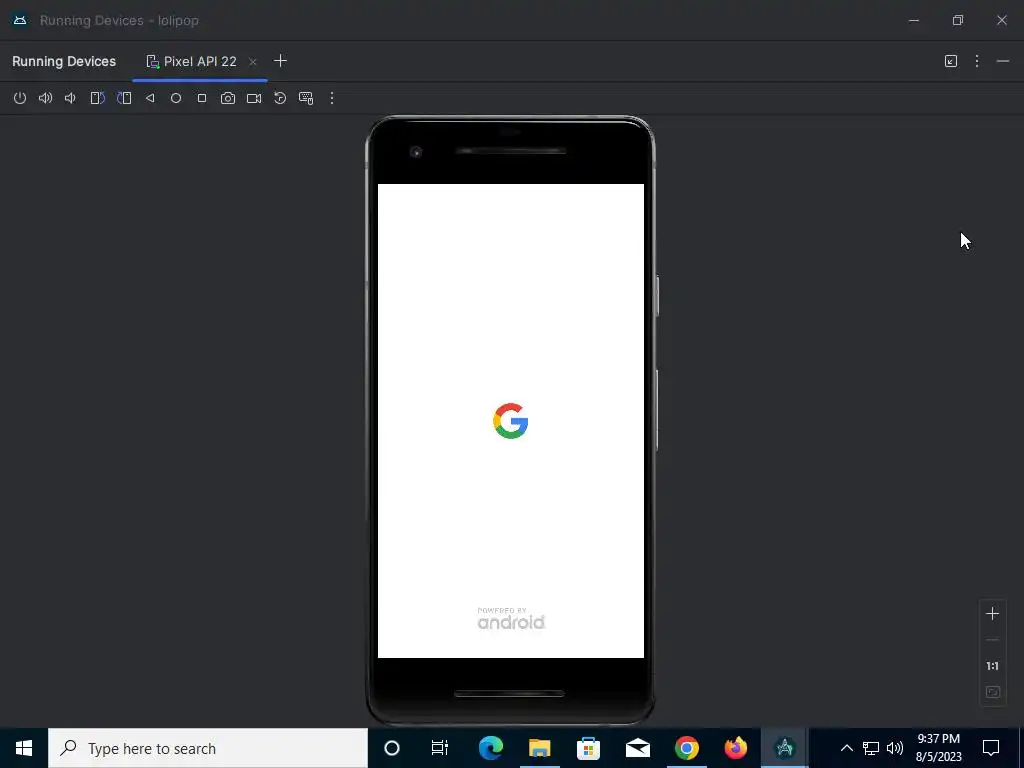The width and height of the screenshot is (1024, 768).
Task: Dock the Running Devices window
Action: click(x=951, y=61)
